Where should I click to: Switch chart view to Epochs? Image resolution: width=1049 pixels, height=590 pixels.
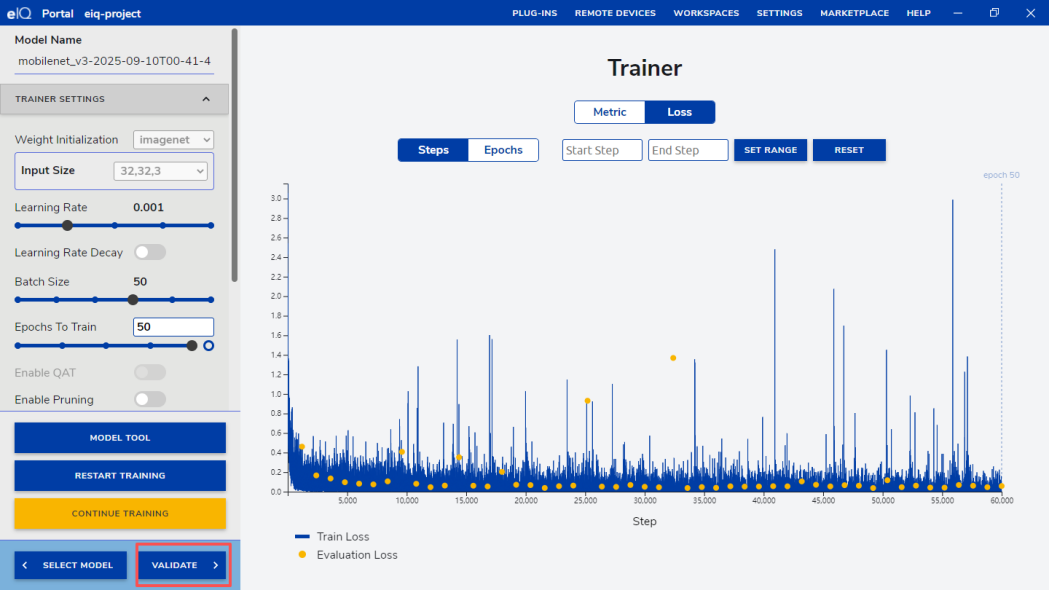point(503,150)
